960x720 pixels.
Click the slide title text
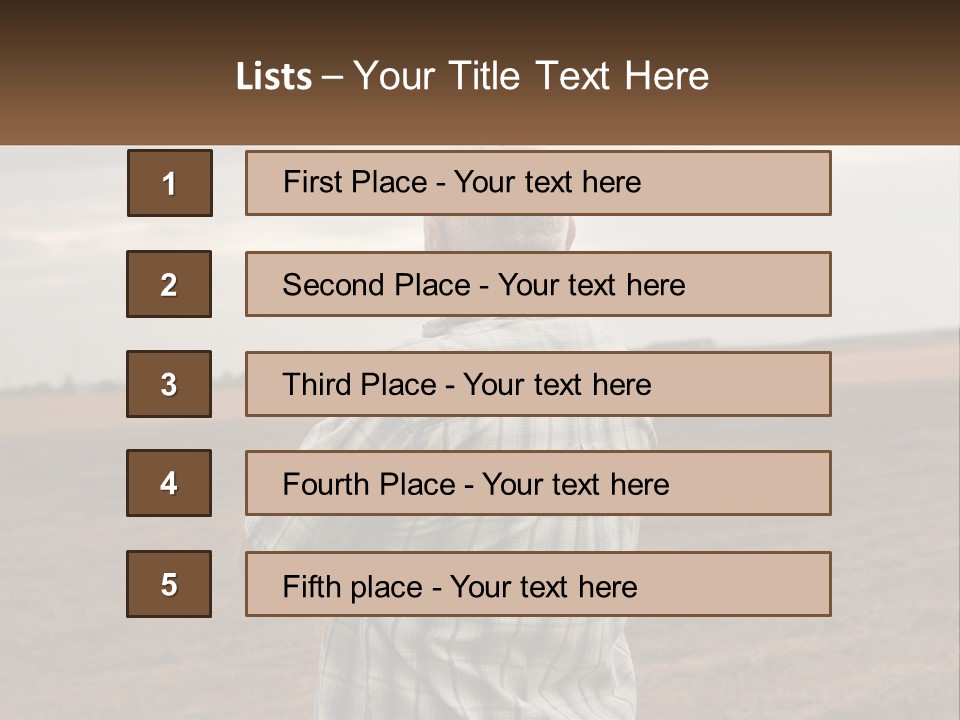(x=473, y=76)
